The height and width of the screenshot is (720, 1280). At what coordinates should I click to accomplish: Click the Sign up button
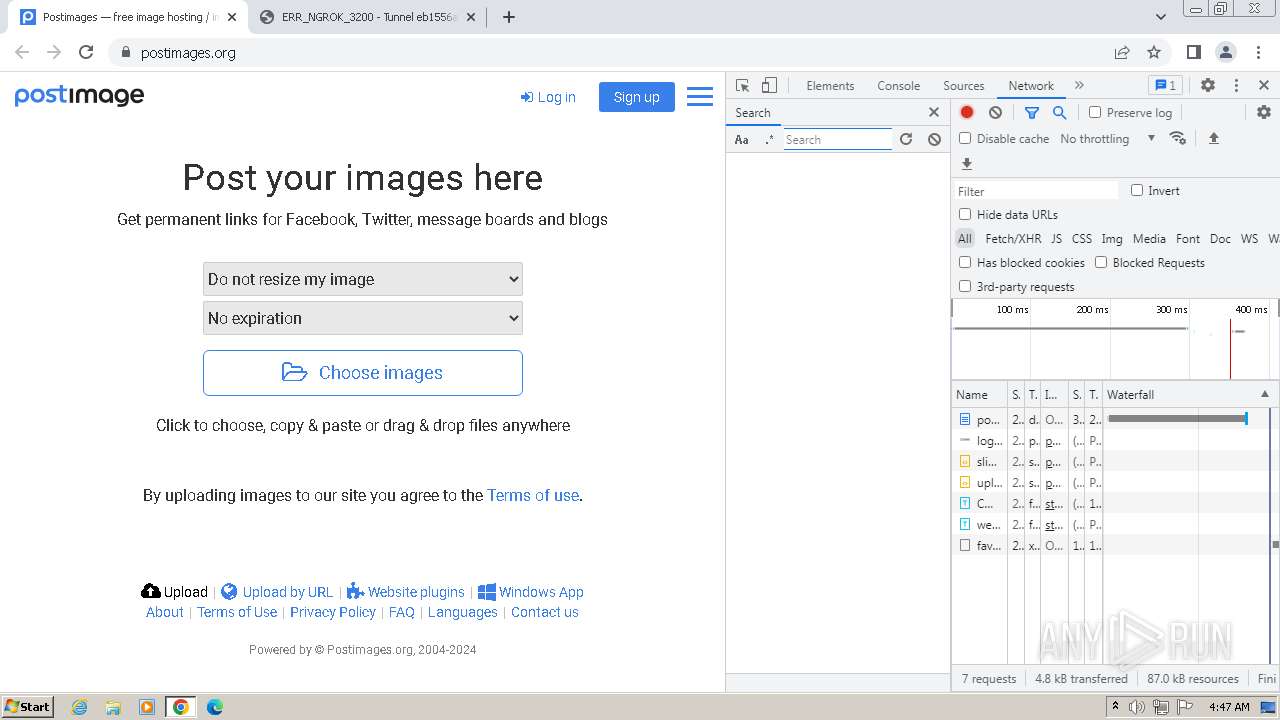[637, 97]
